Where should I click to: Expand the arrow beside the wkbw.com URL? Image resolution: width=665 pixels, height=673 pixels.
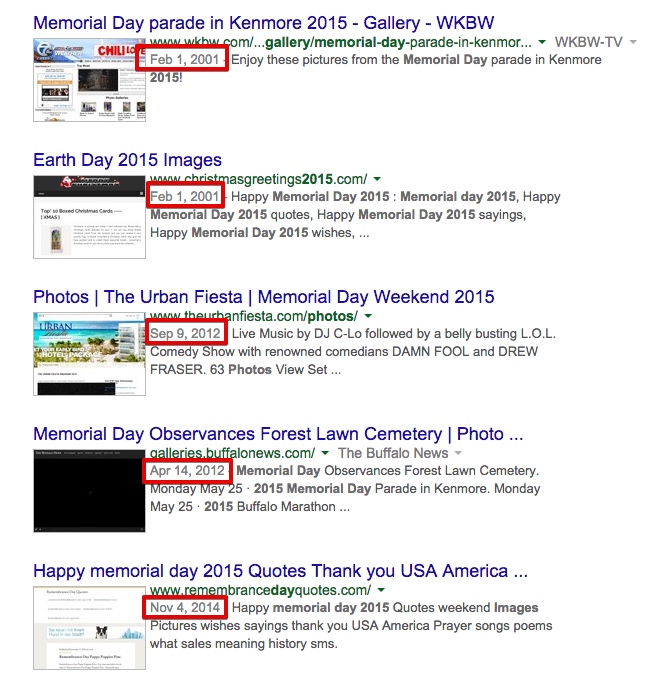click(x=542, y=42)
